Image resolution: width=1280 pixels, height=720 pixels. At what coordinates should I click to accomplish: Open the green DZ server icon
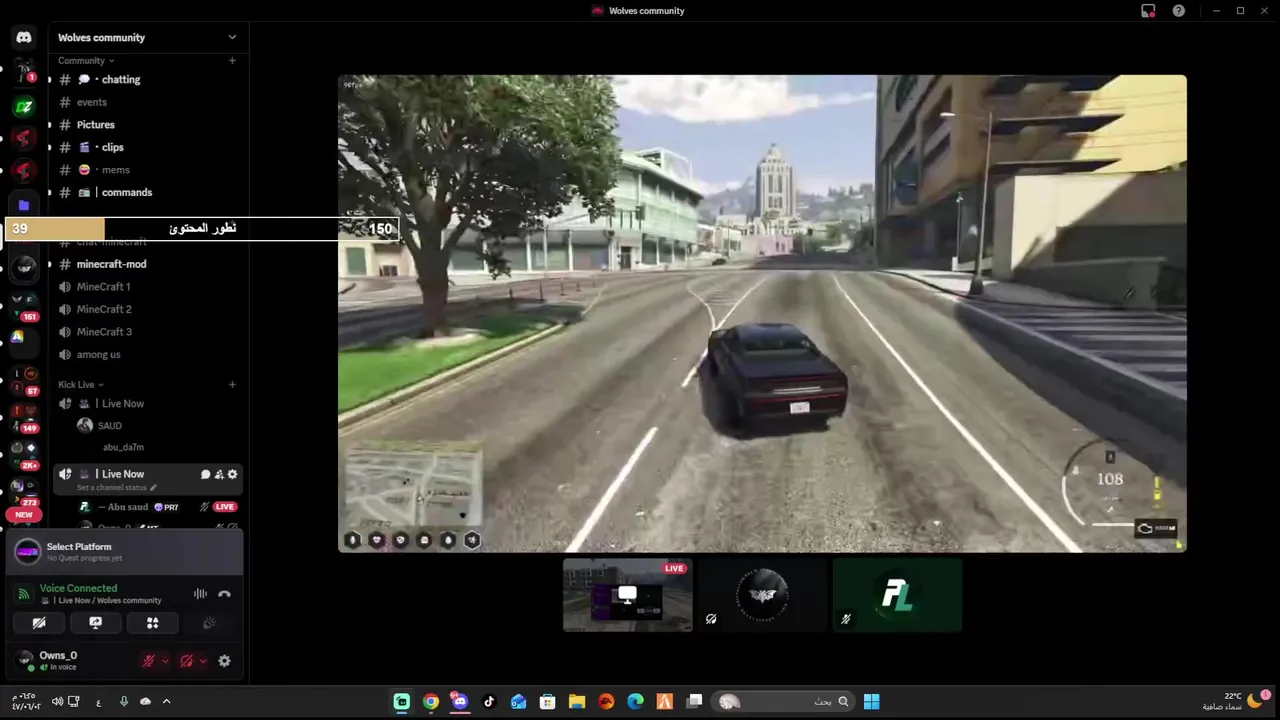(24, 106)
